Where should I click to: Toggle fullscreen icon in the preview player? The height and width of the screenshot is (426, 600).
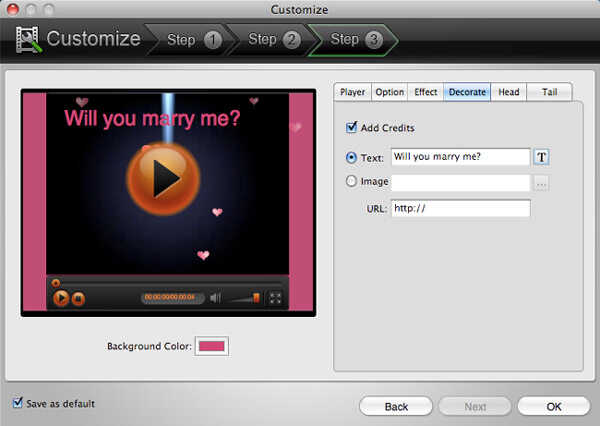(275, 298)
